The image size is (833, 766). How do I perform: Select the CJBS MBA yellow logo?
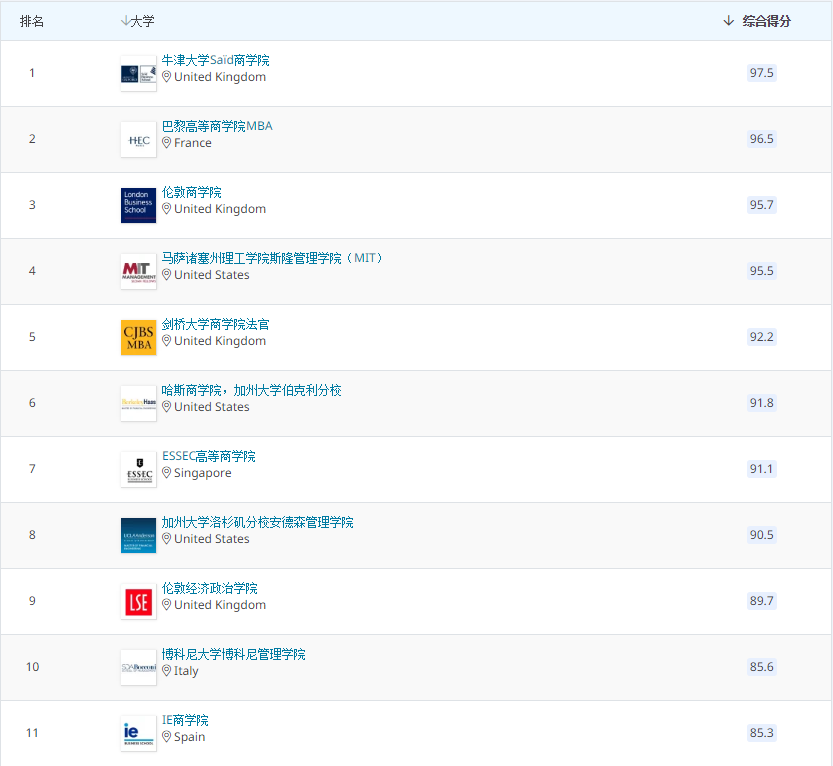coord(139,337)
